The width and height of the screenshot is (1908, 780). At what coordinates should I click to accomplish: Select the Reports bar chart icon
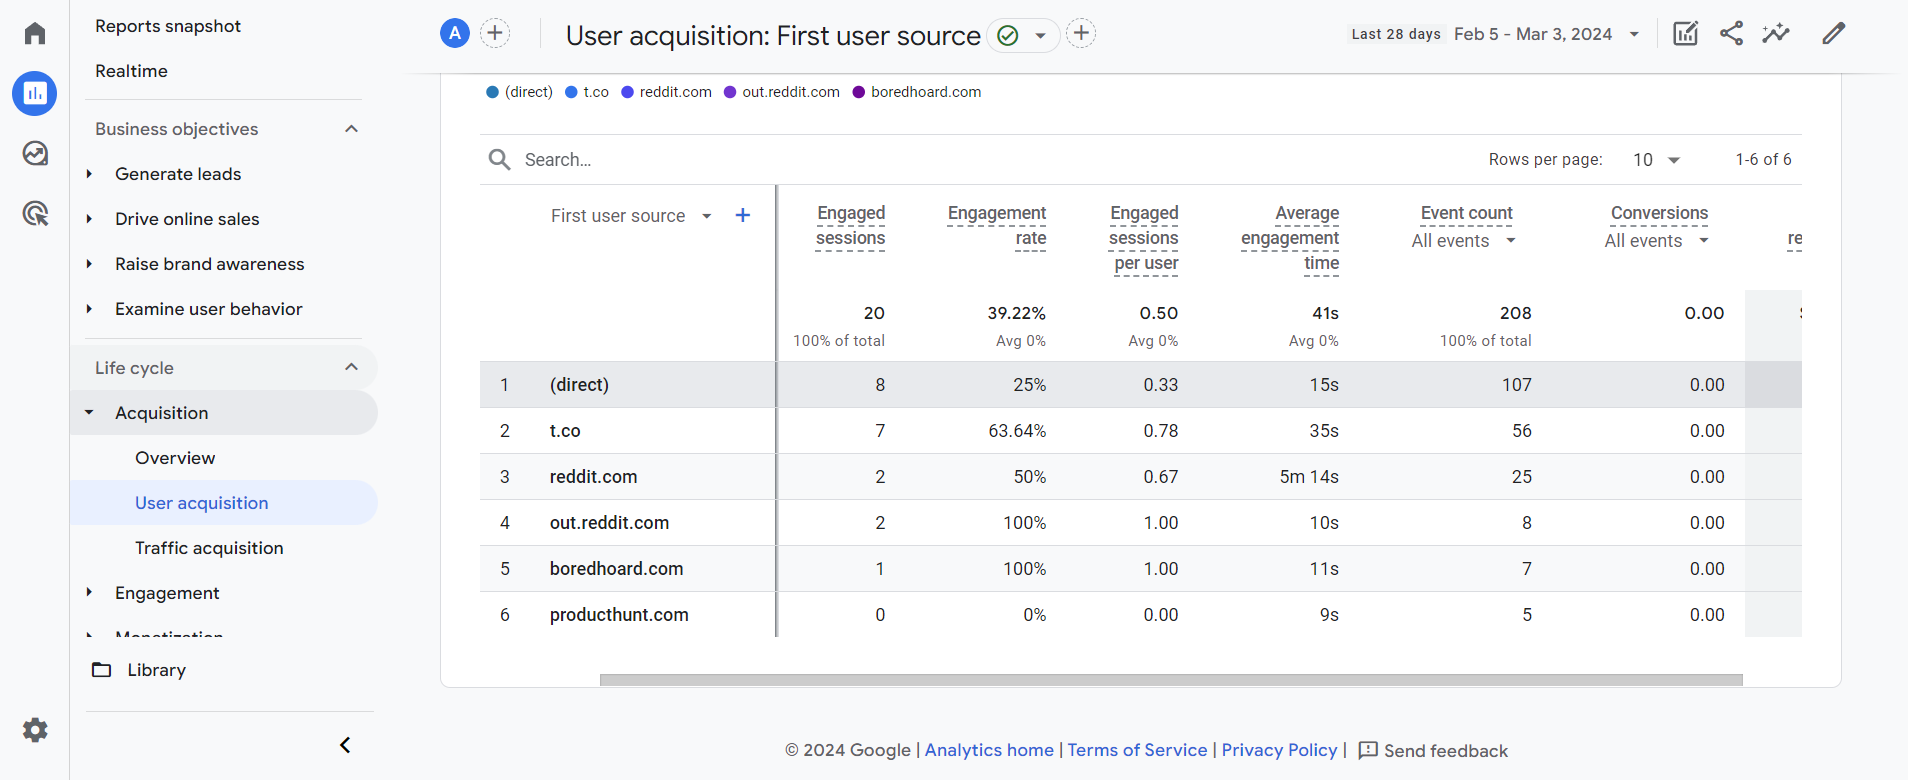pyautogui.click(x=35, y=93)
